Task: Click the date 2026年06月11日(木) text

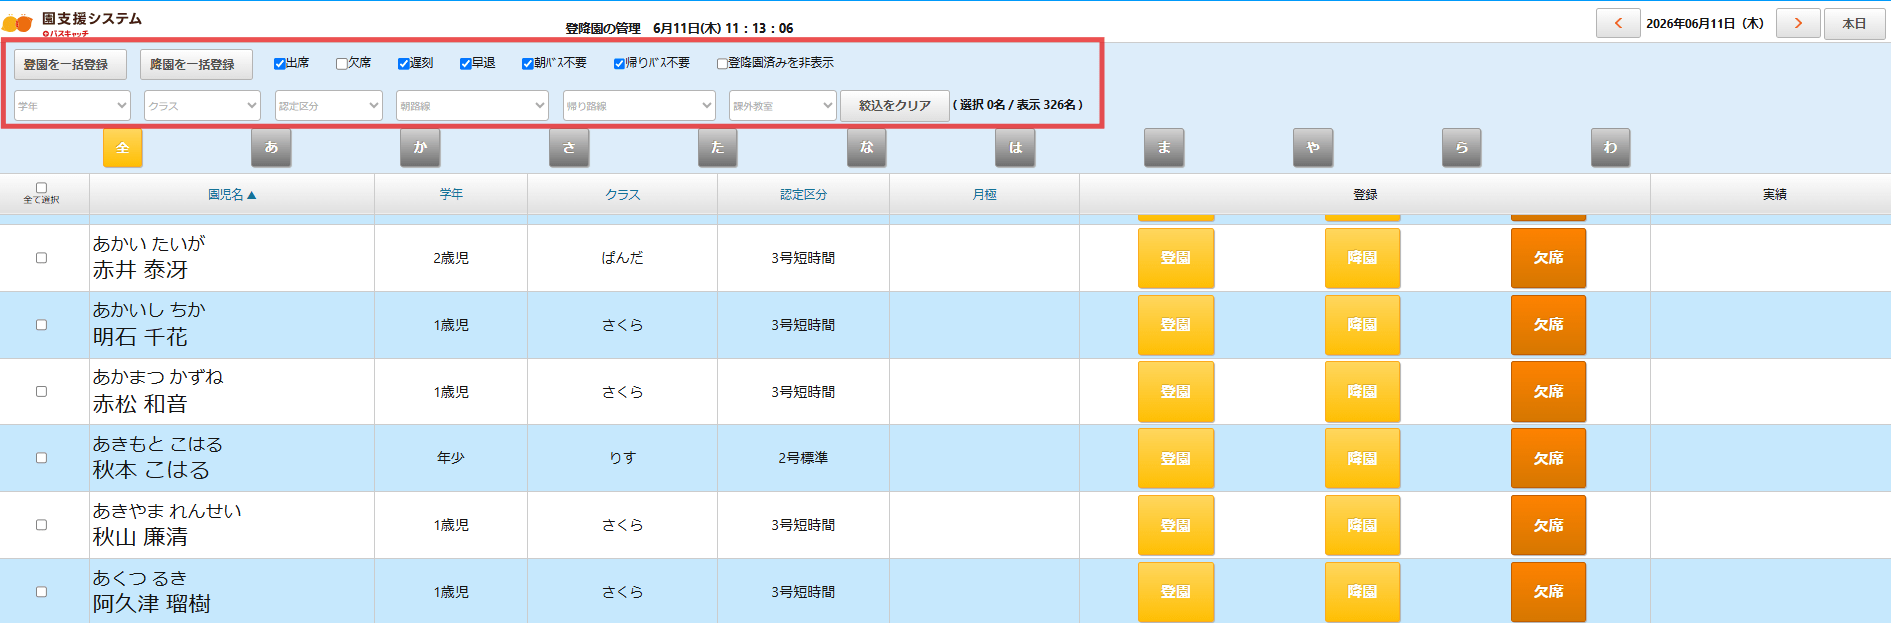Action: coord(1705,23)
